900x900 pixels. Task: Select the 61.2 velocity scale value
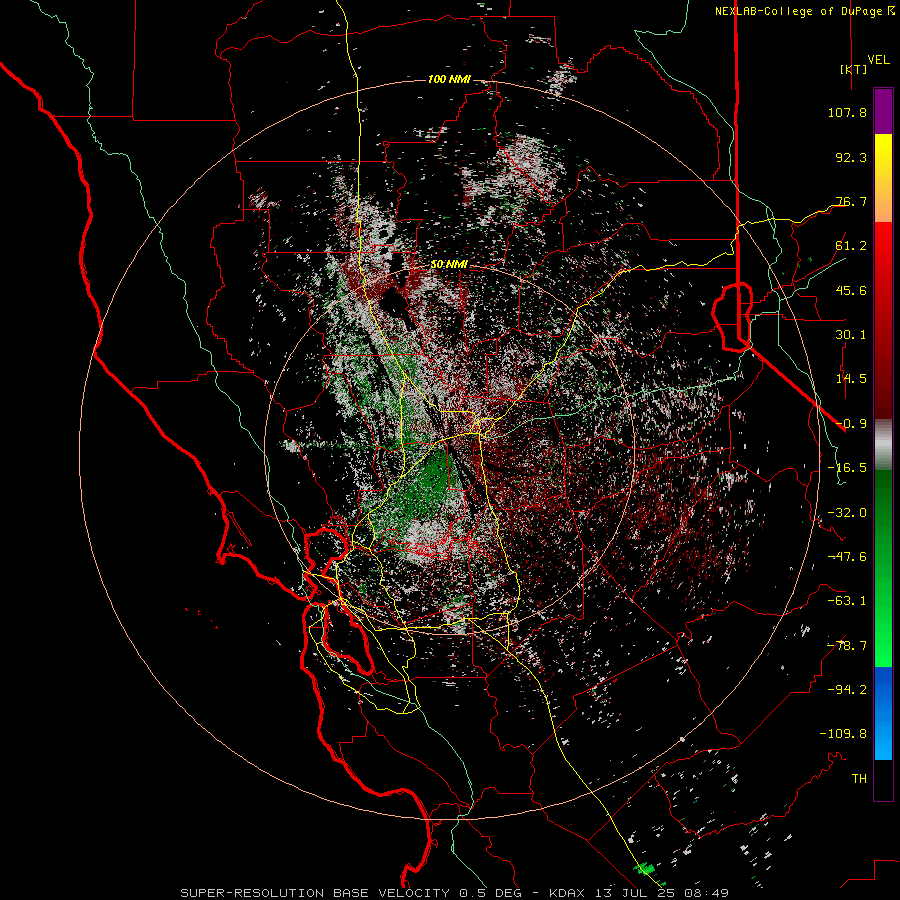[x=851, y=246]
